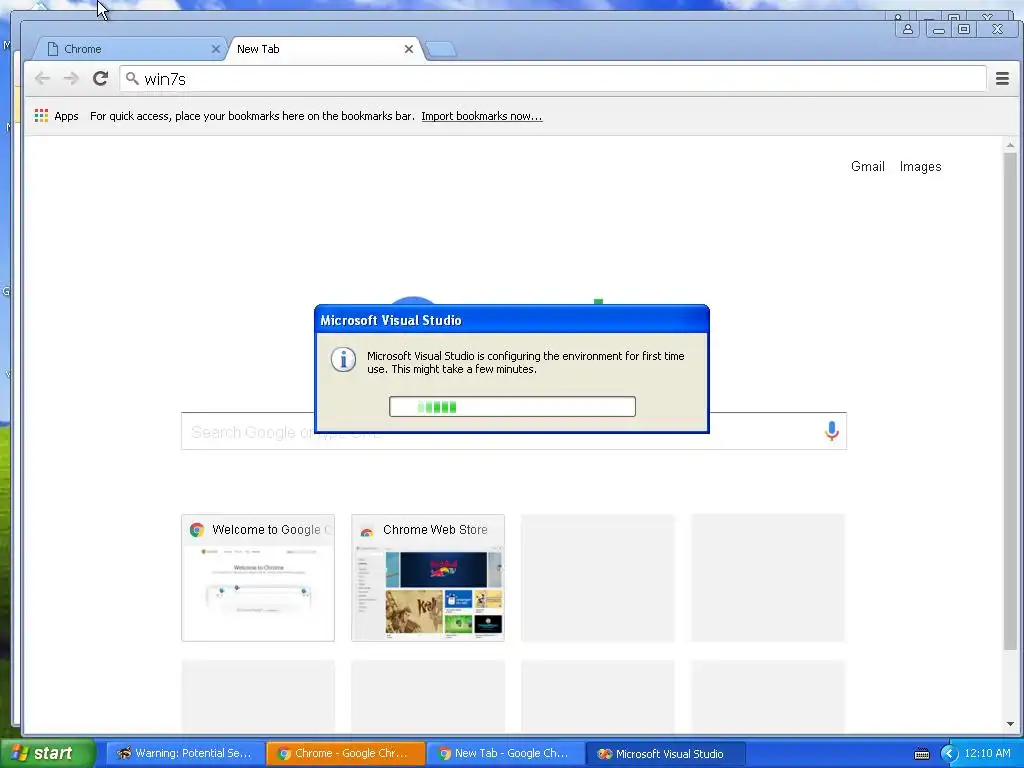Click the Chrome back arrow button
The height and width of the screenshot is (768, 1024).
tap(42, 79)
